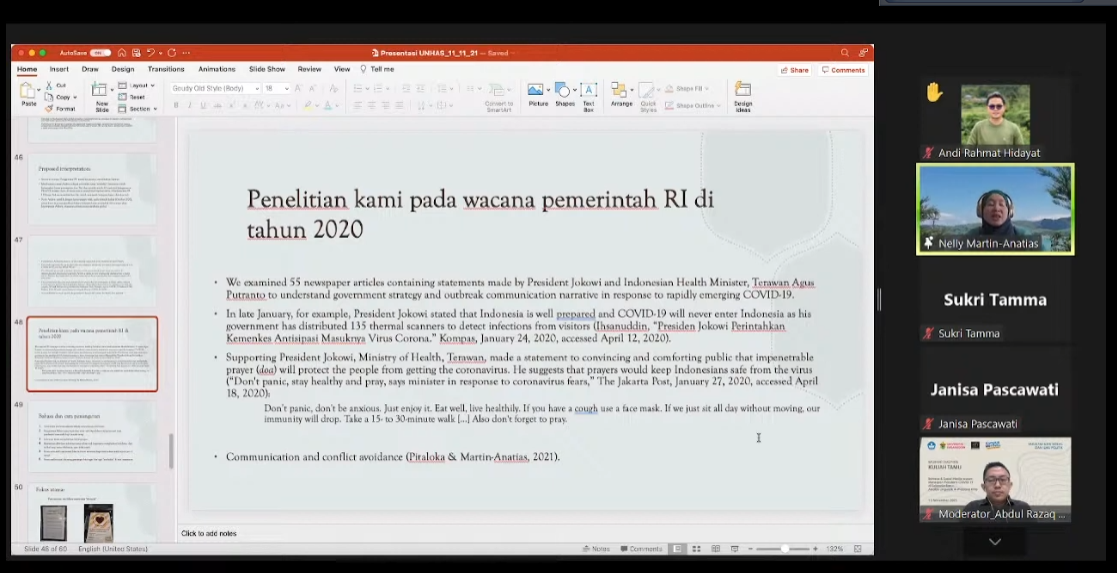The height and width of the screenshot is (573, 1117).
Task: Open the Animations tab
Action: point(217,69)
